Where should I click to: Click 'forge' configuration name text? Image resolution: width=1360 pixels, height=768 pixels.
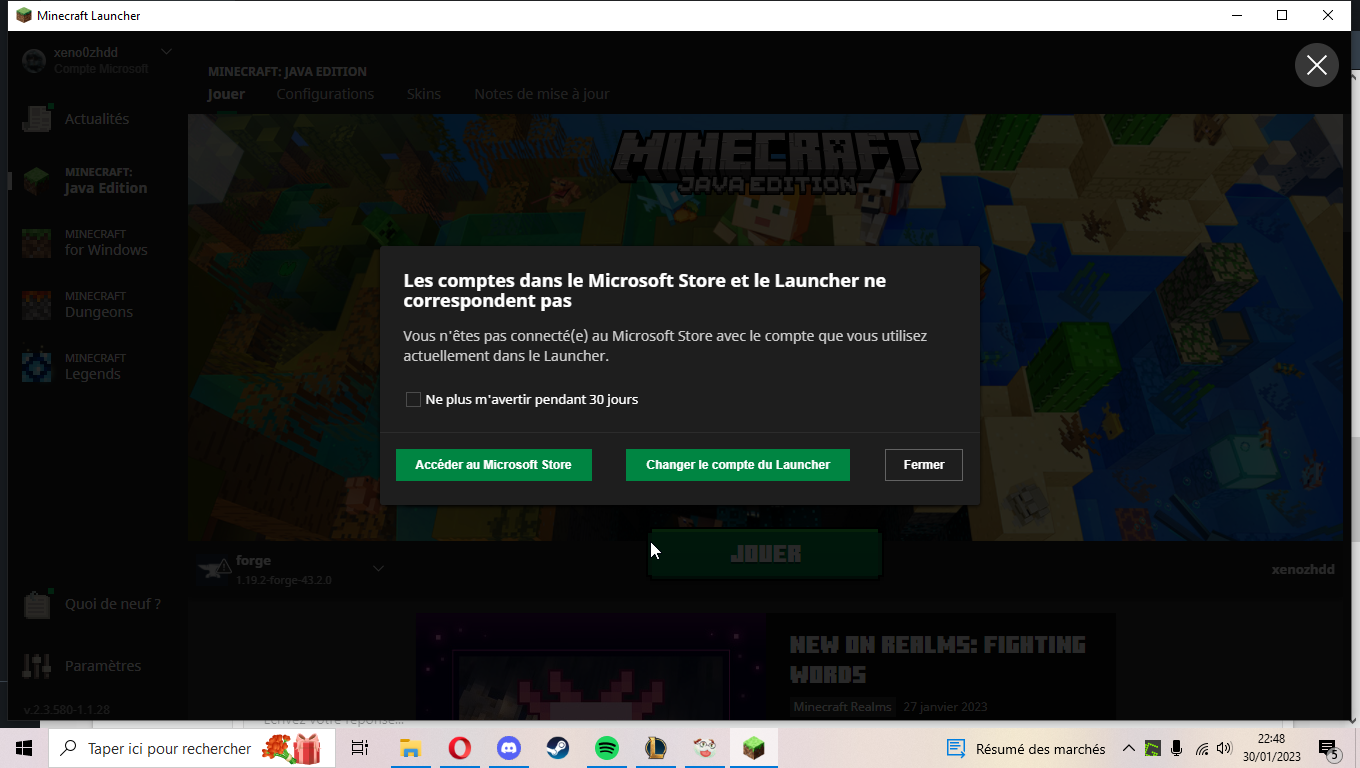[x=253, y=560]
